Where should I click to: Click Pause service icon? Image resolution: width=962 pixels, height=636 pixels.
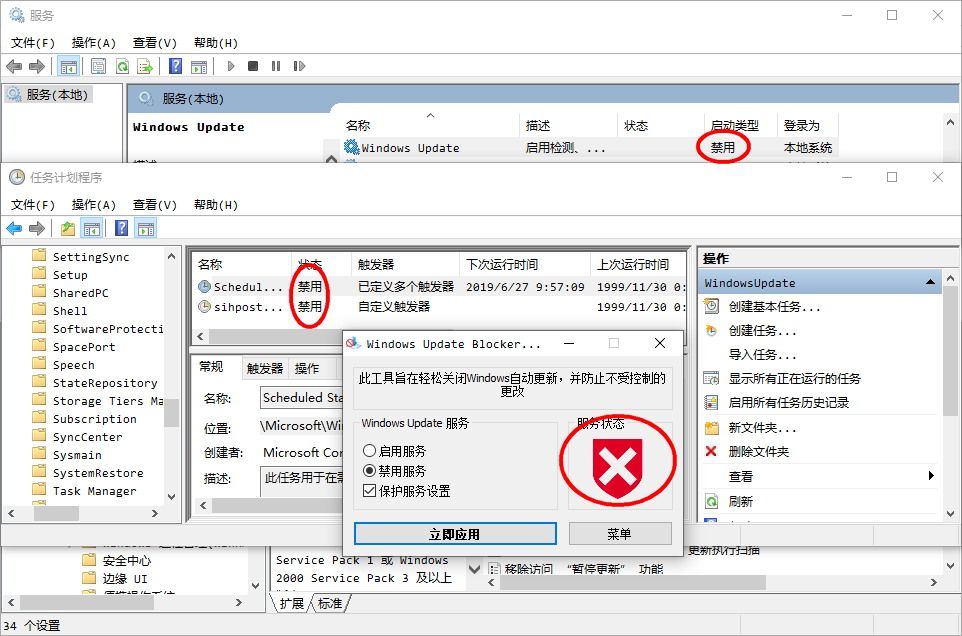pos(275,66)
